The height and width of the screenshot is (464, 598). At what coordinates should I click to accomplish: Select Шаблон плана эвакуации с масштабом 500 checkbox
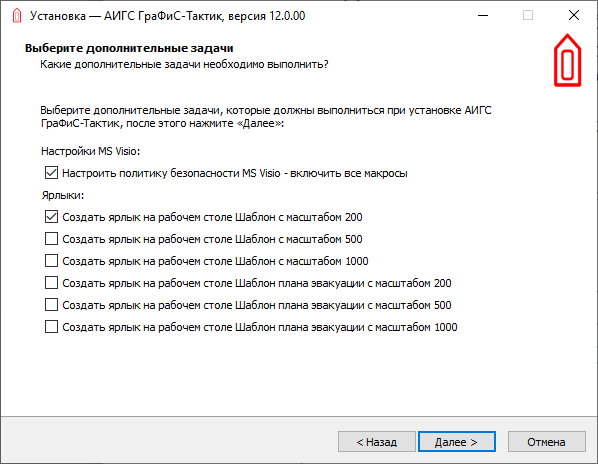click(51, 305)
